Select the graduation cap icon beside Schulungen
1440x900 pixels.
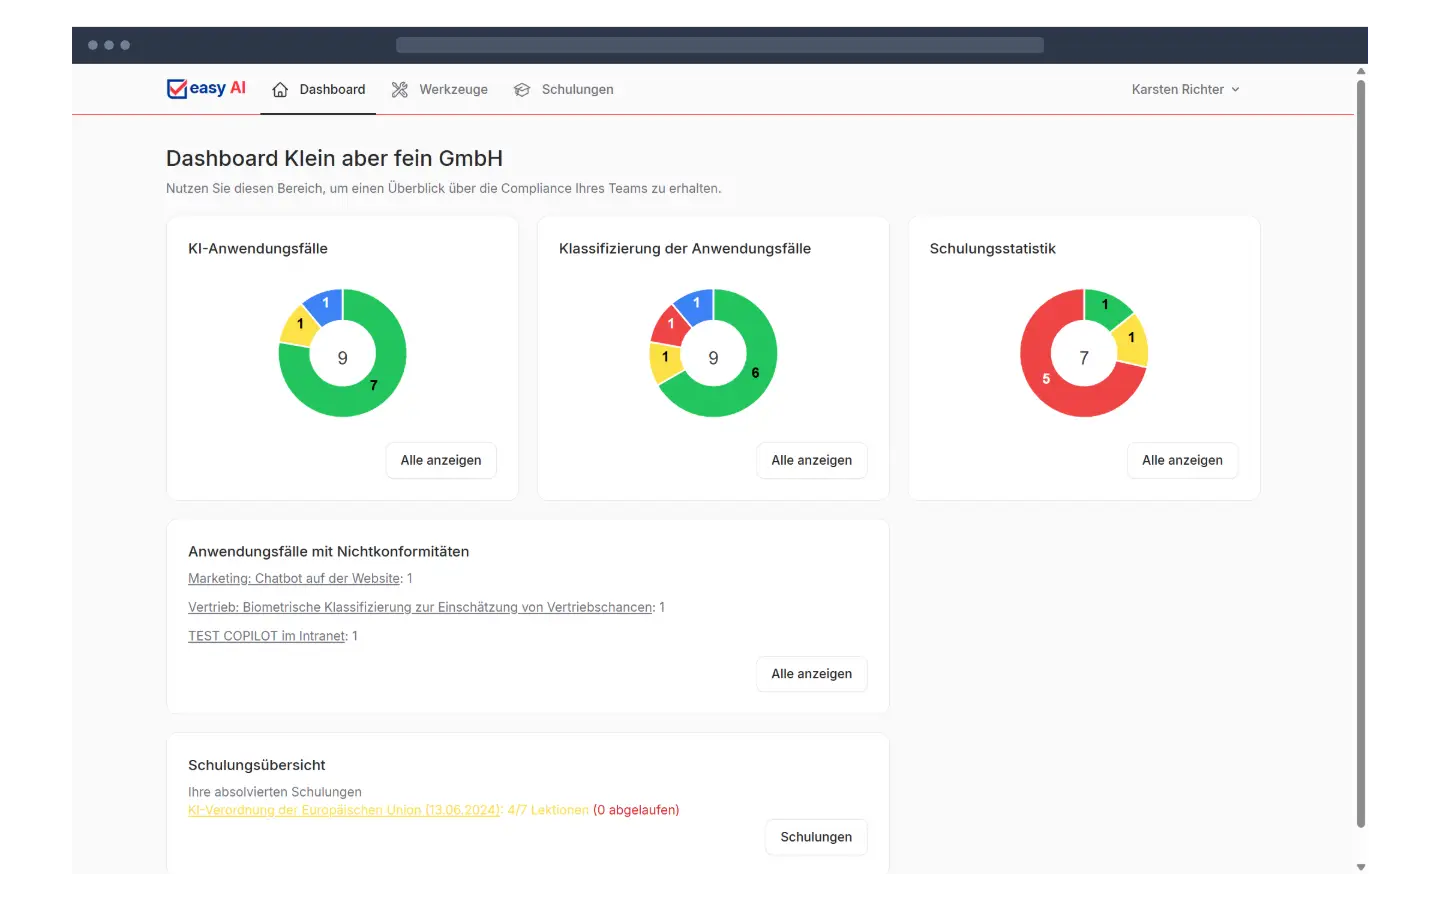(x=521, y=89)
